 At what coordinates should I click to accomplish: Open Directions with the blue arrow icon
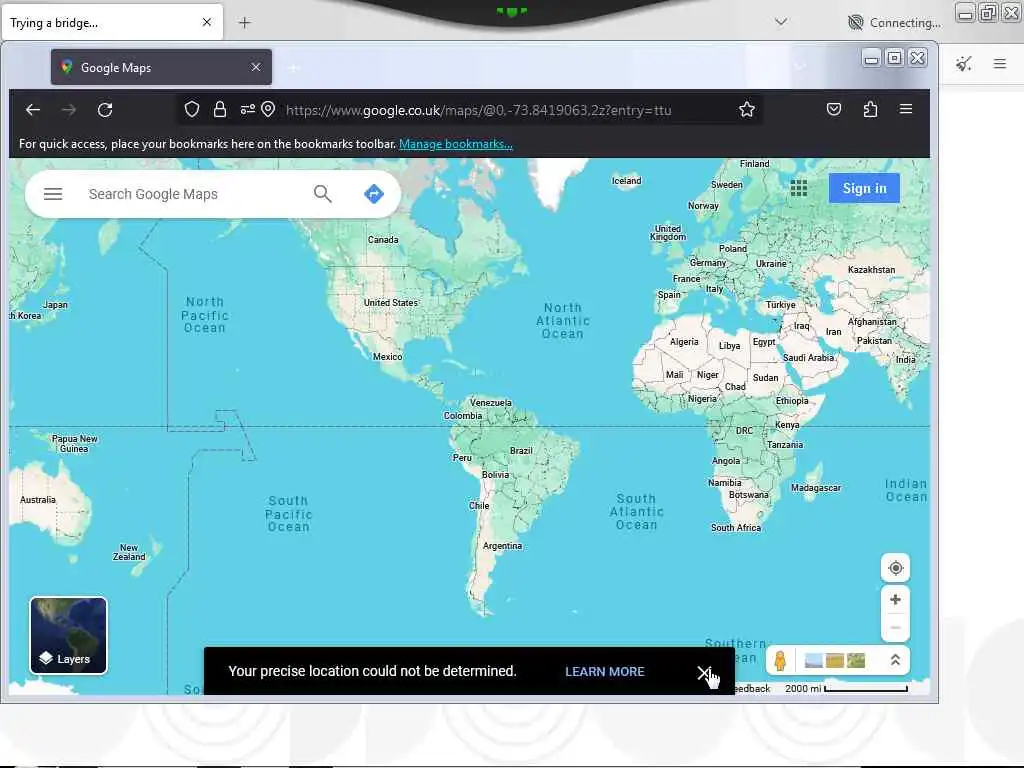[x=374, y=194]
